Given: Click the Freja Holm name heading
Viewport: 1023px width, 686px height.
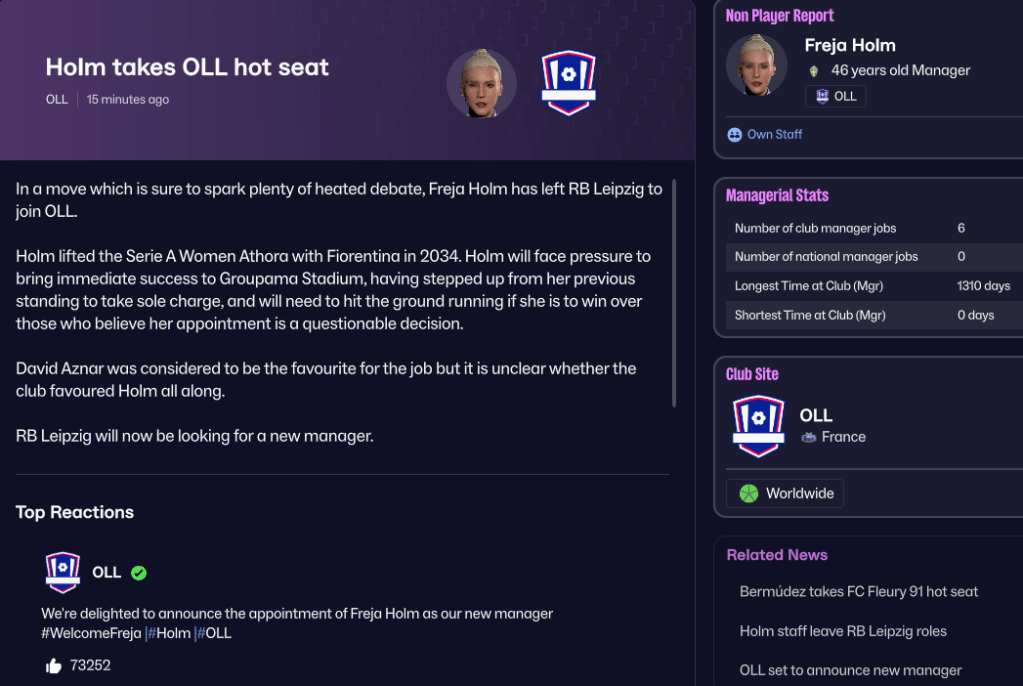Looking at the screenshot, I should 850,45.
